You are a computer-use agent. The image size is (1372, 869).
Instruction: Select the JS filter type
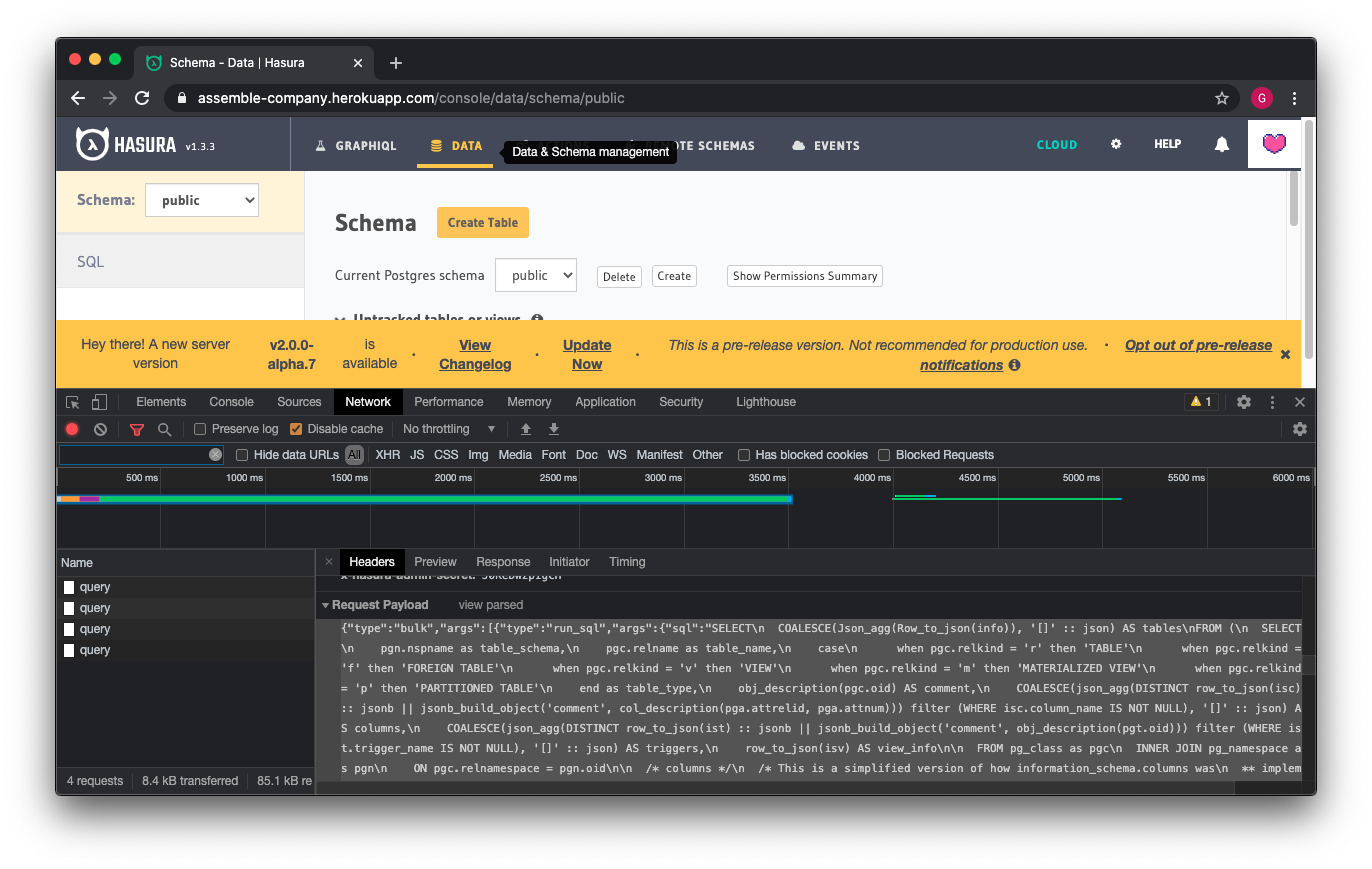(x=417, y=455)
